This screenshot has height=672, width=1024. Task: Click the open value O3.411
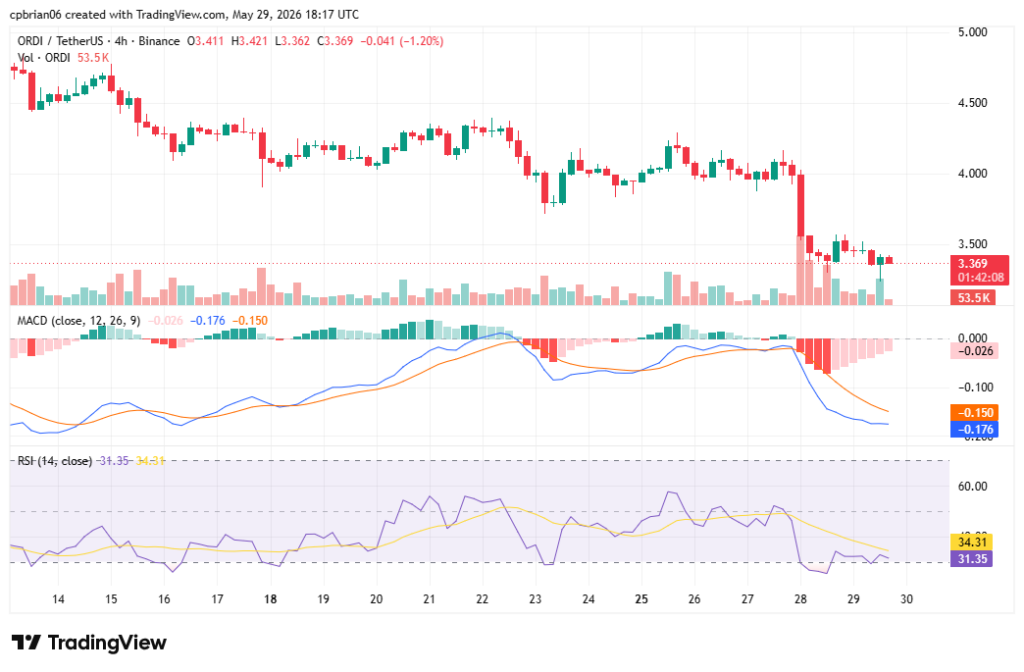click(205, 41)
